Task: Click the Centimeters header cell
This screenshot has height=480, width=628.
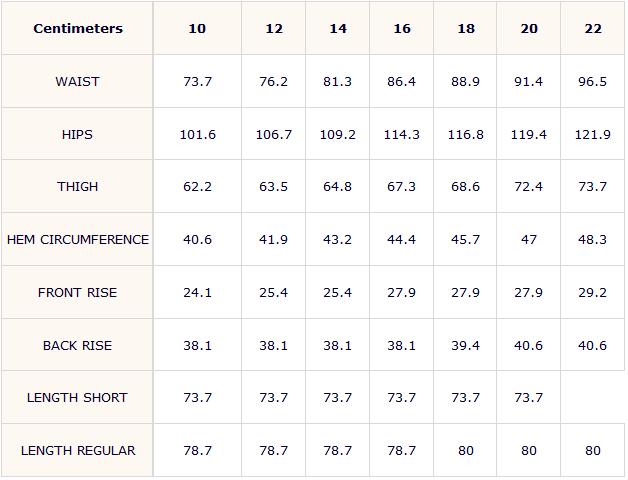Action: click(77, 28)
